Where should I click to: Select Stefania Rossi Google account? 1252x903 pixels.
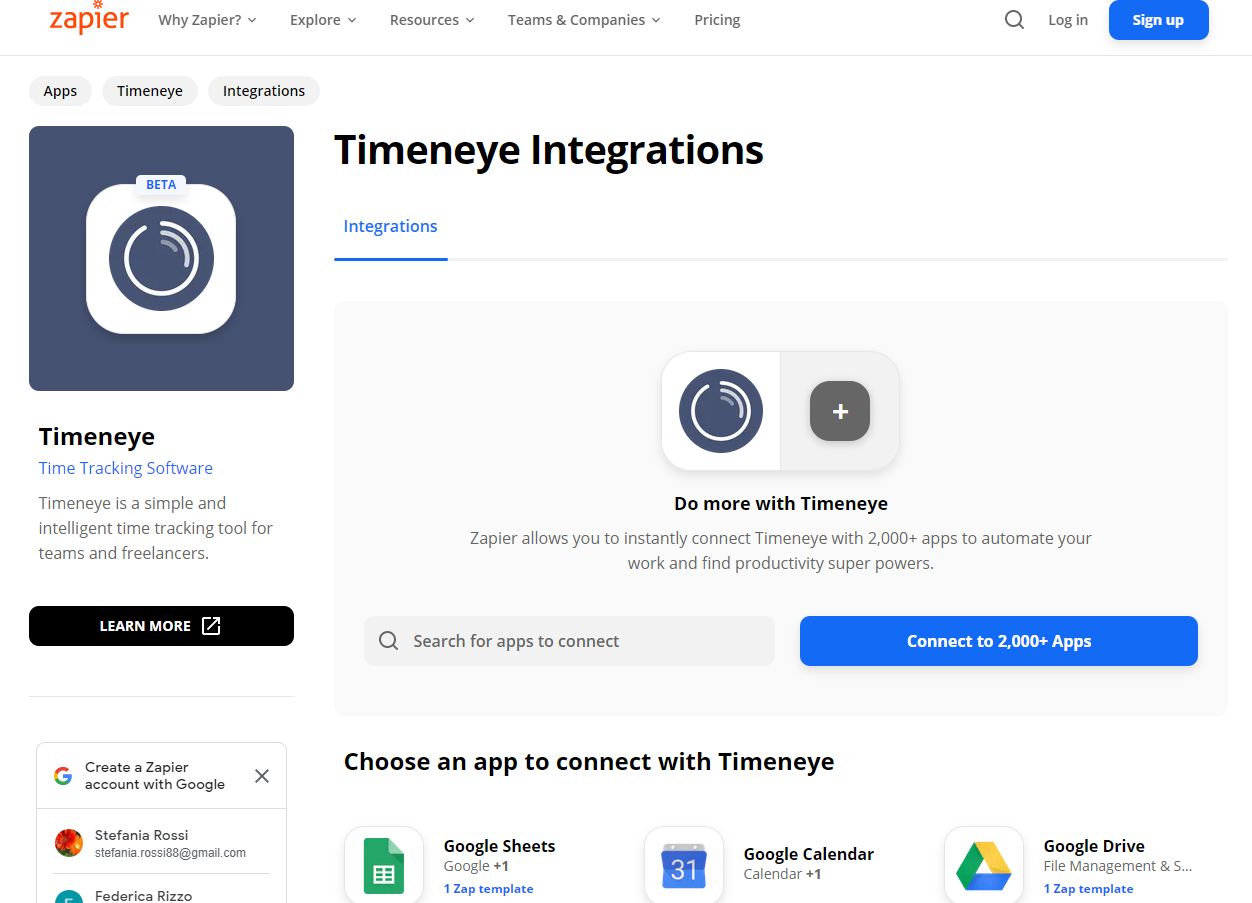click(x=161, y=843)
